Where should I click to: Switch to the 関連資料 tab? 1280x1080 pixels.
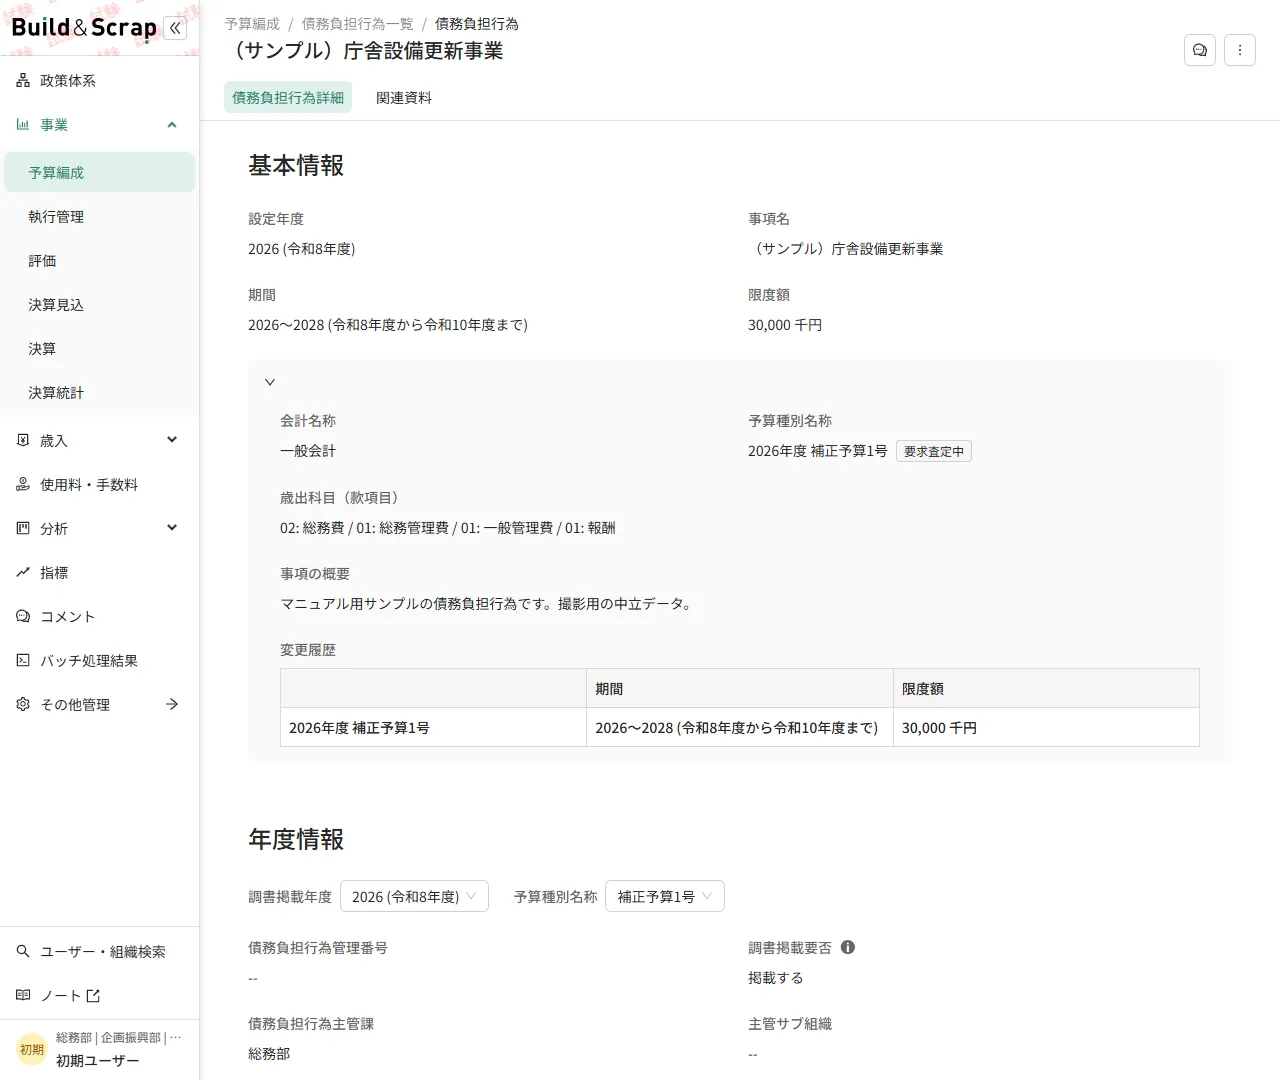[x=404, y=97]
